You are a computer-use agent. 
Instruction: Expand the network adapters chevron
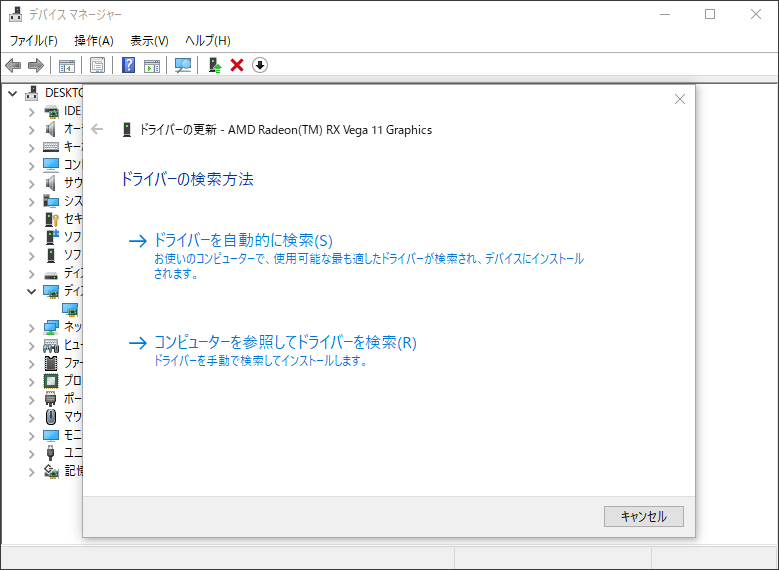coord(31,327)
